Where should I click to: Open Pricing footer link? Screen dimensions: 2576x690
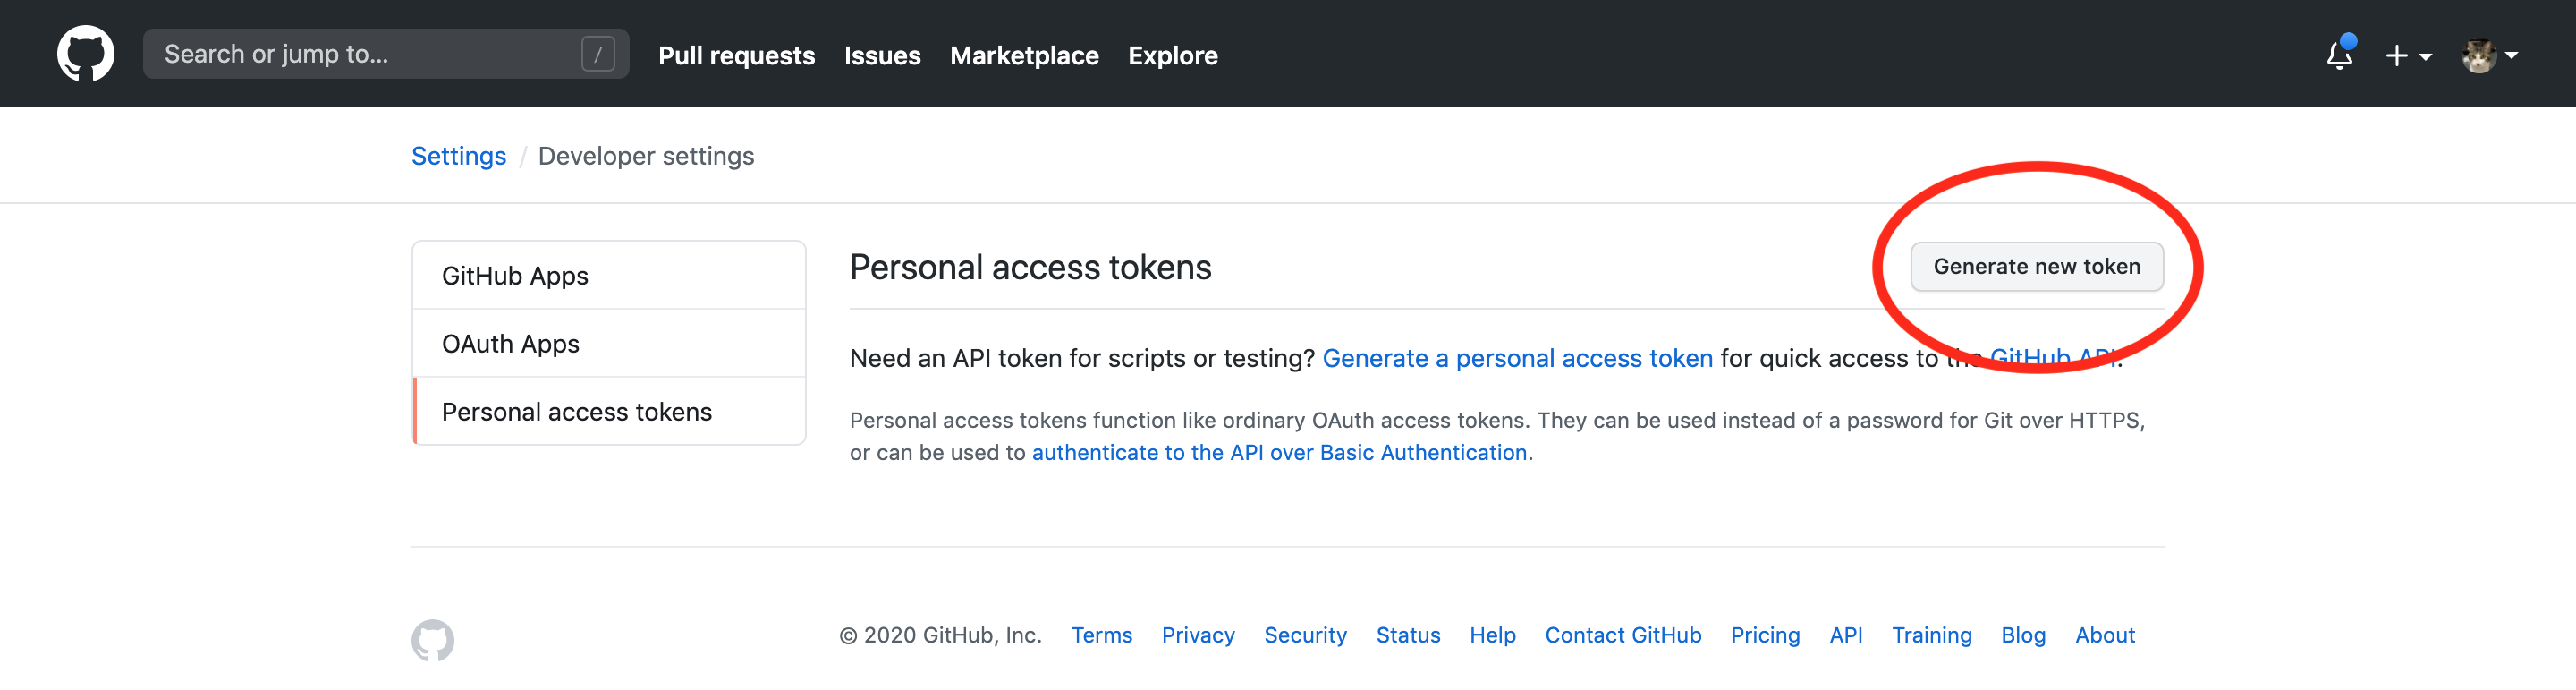pos(1765,635)
